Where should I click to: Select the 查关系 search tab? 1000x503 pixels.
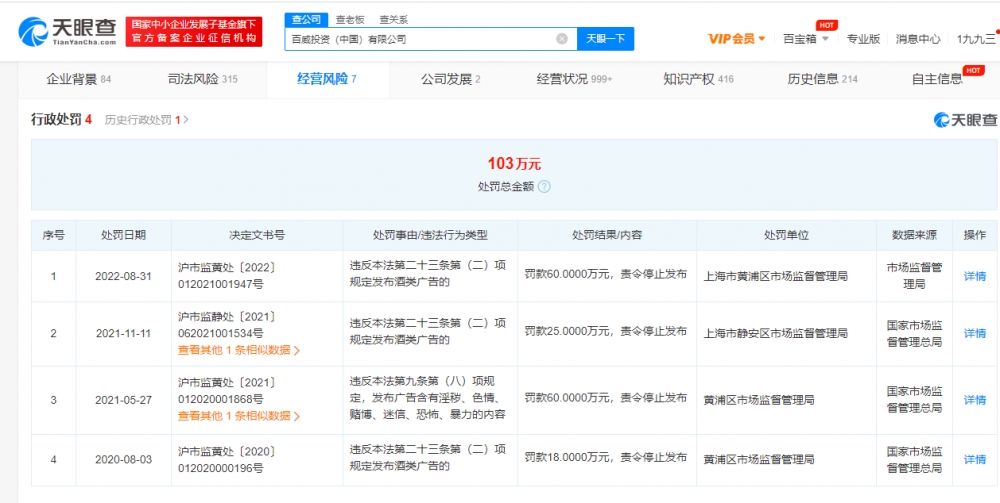pyautogui.click(x=393, y=20)
